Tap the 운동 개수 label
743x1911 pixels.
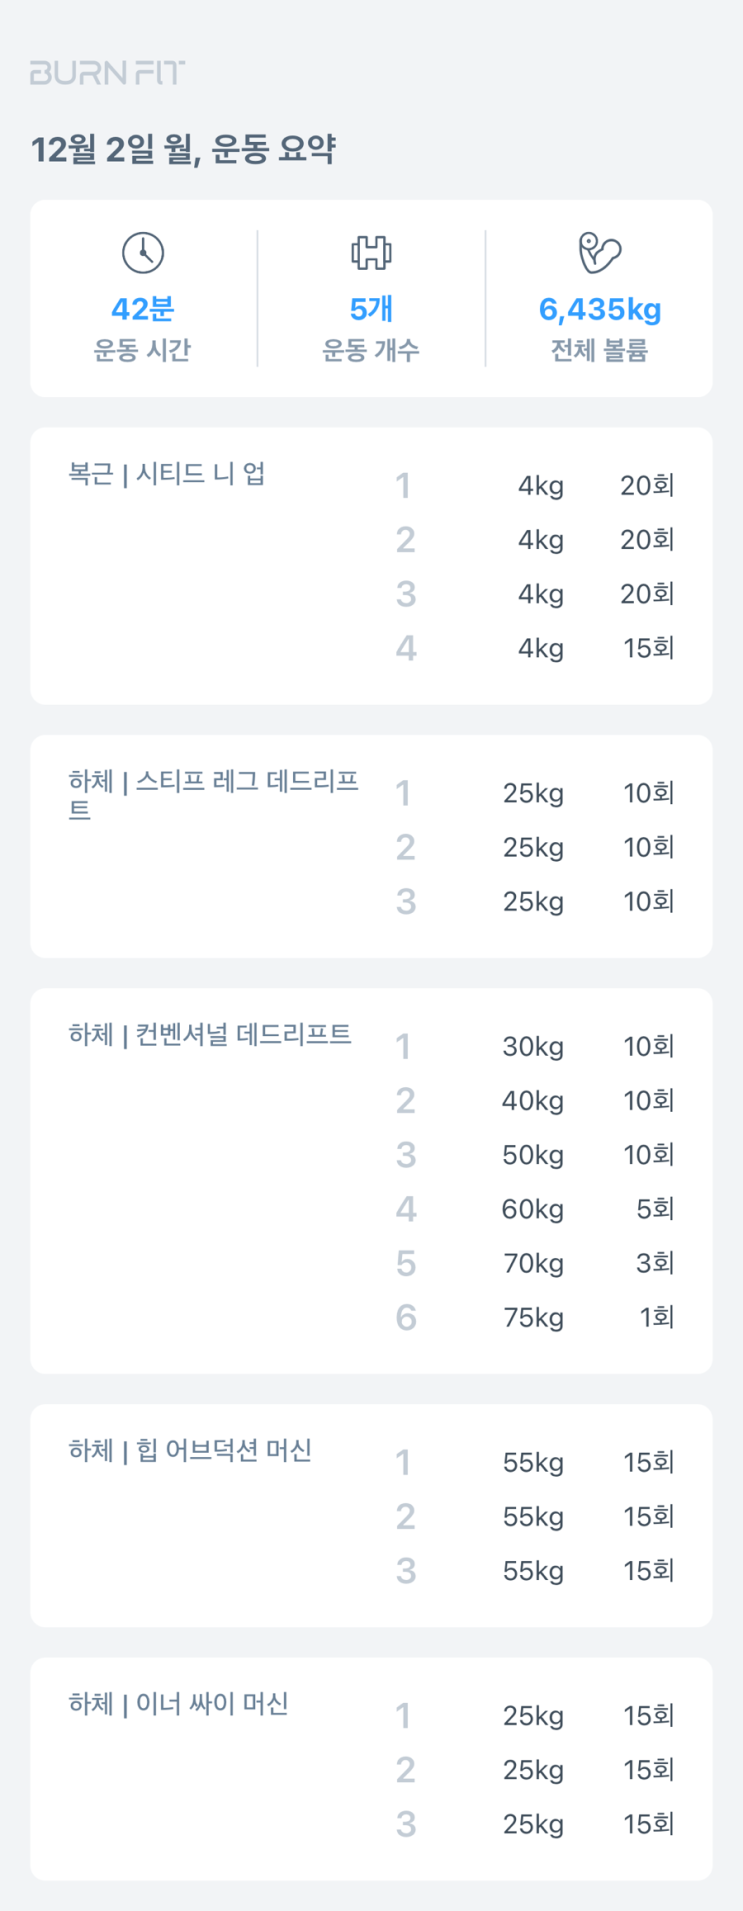pyautogui.click(x=371, y=350)
